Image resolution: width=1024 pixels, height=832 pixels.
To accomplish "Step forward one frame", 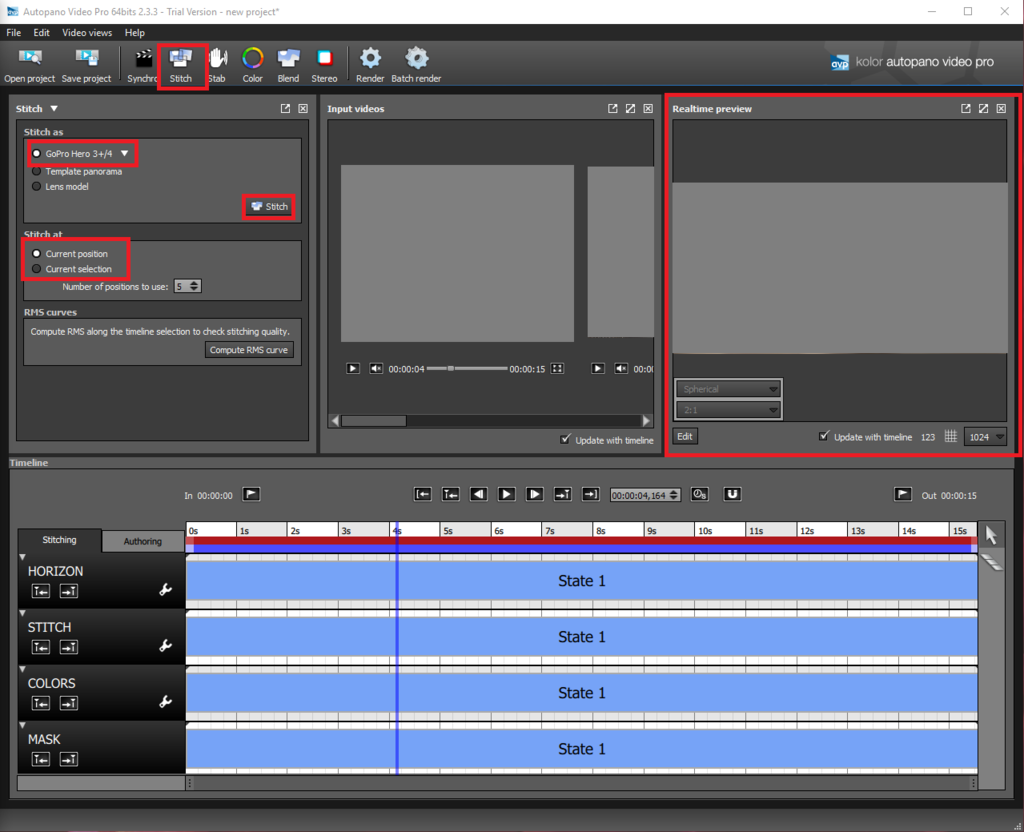I will pyautogui.click(x=534, y=494).
